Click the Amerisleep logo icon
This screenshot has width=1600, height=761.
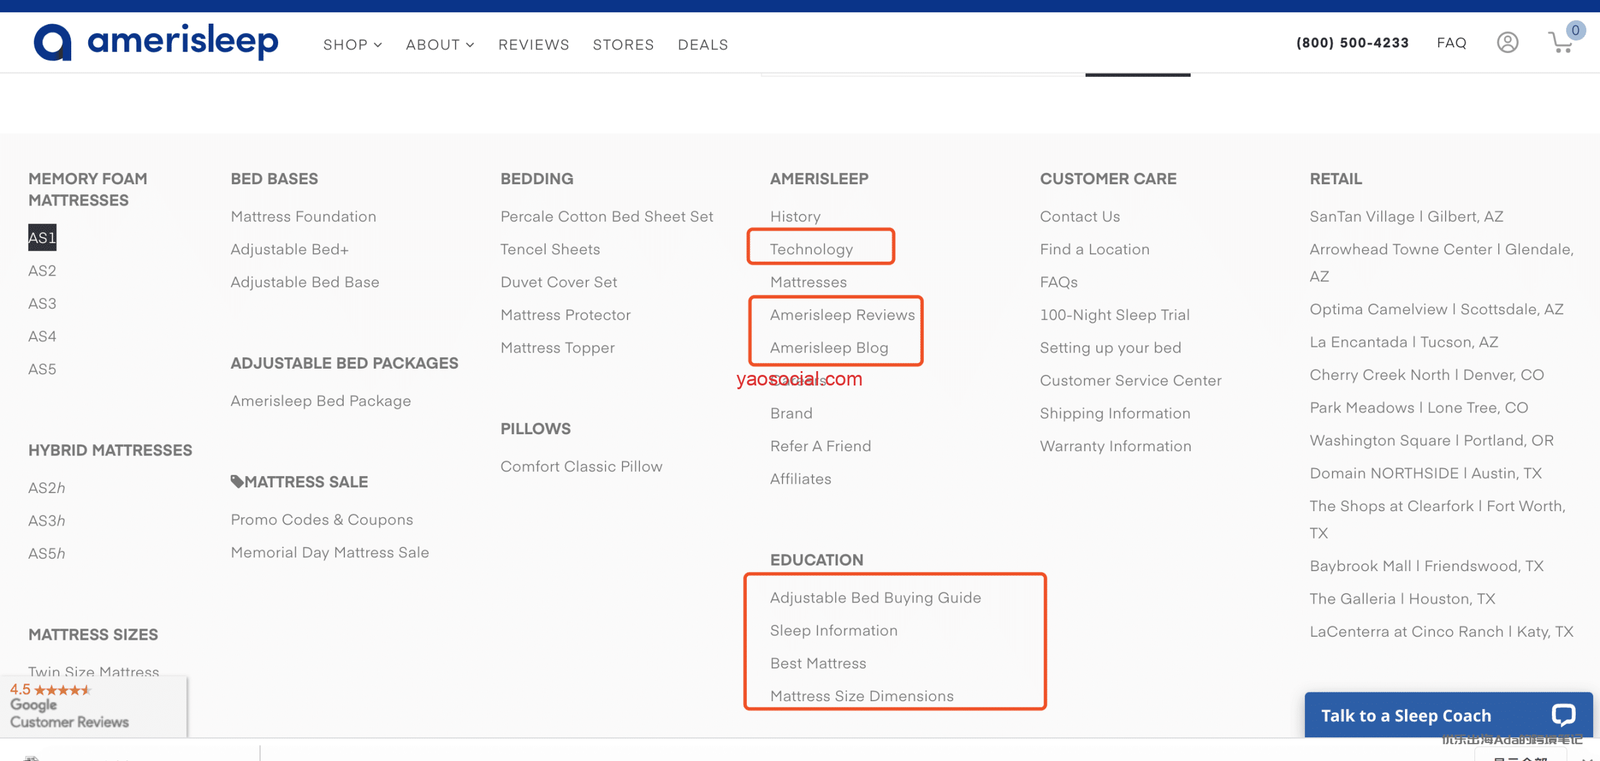point(53,43)
